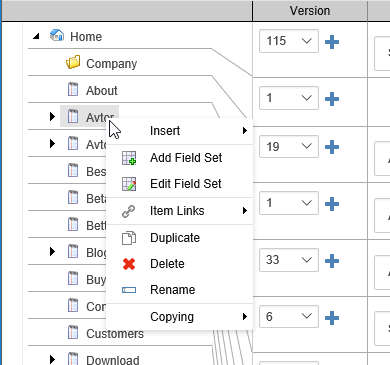Collapse the Home tree node
This screenshot has height=365, width=390.
pyautogui.click(x=36, y=36)
